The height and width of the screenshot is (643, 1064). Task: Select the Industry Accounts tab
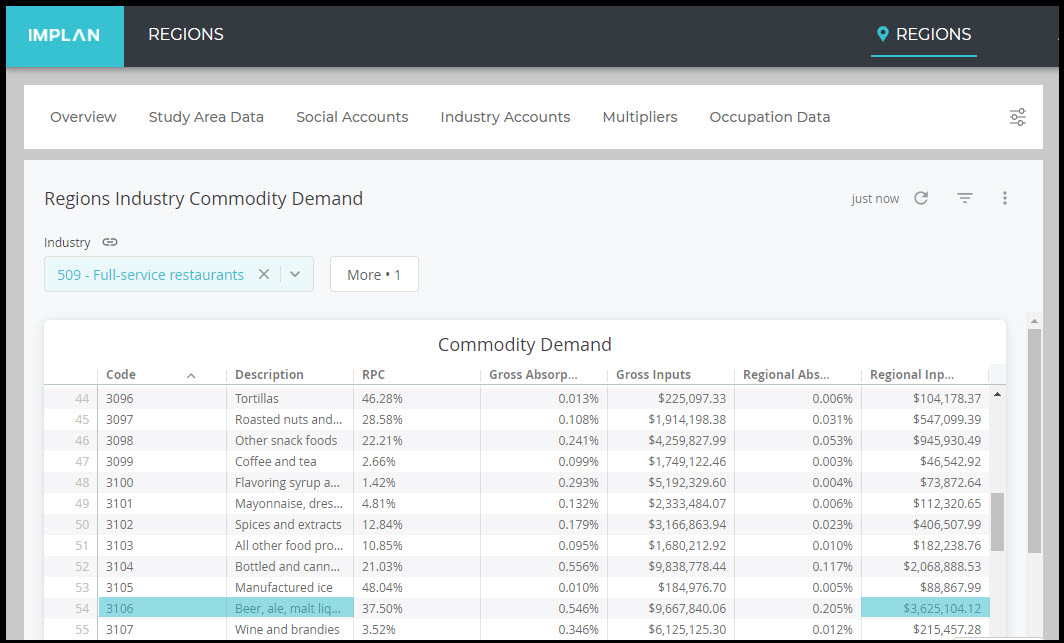click(505, 117)
